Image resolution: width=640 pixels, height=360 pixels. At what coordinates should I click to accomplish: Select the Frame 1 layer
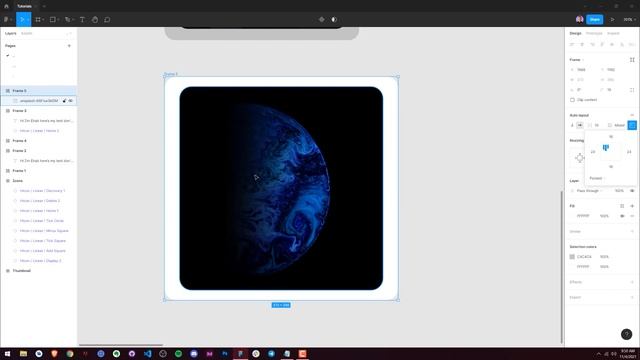[x=38, y=171]
